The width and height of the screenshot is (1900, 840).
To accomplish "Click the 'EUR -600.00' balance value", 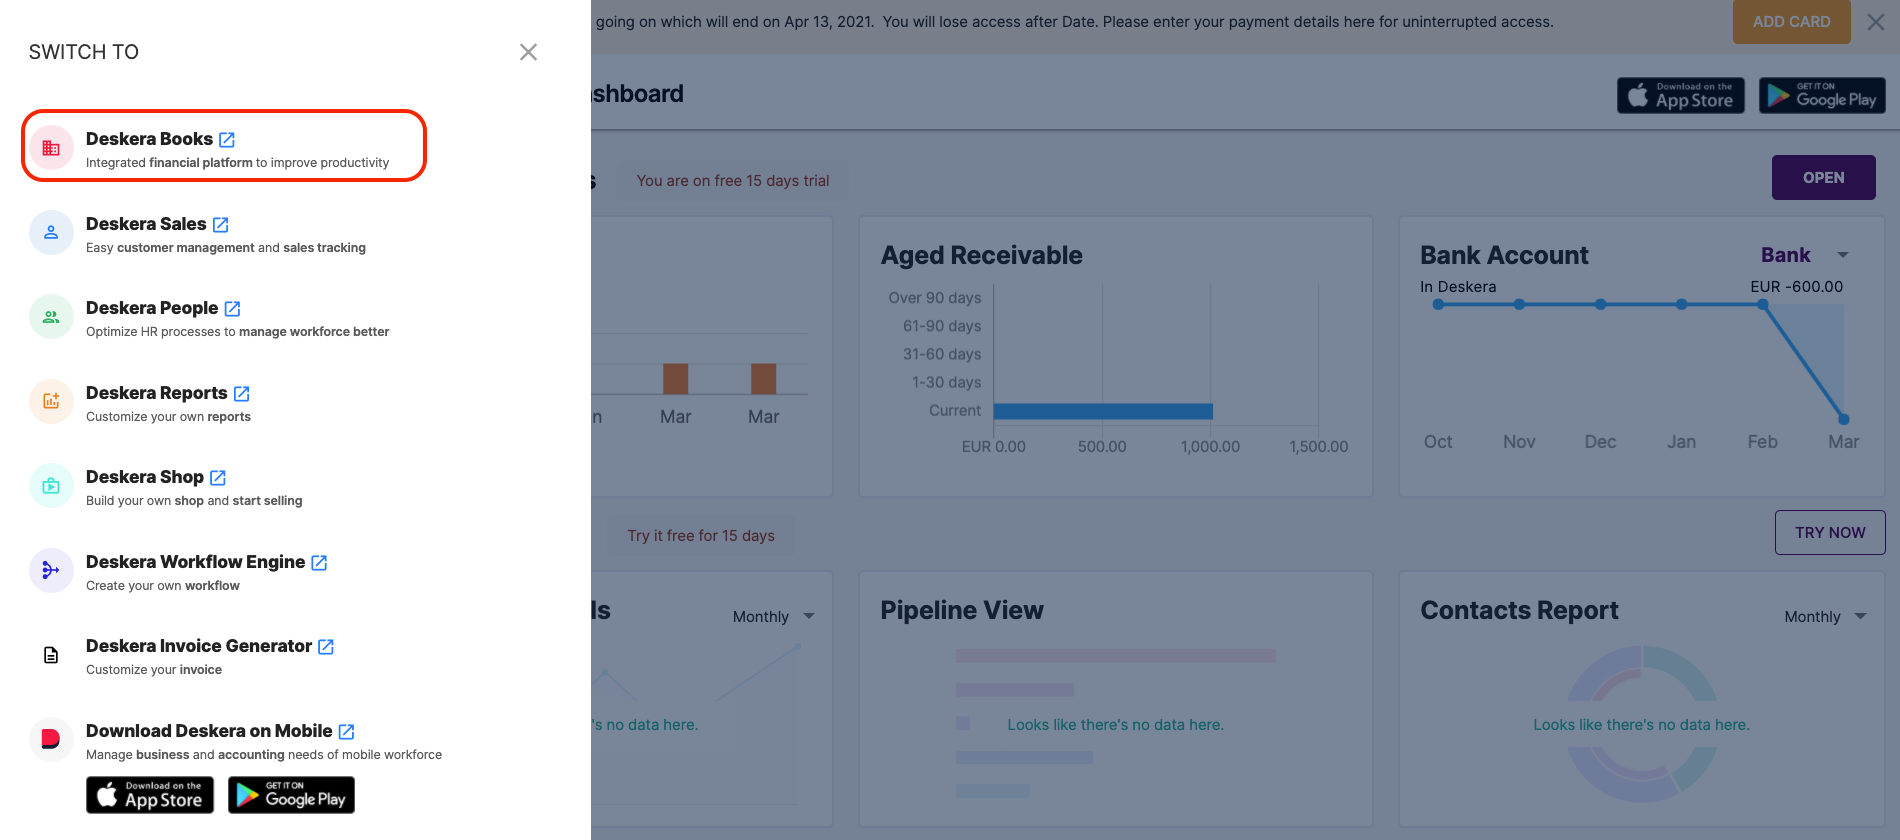I will (1796, 287).
